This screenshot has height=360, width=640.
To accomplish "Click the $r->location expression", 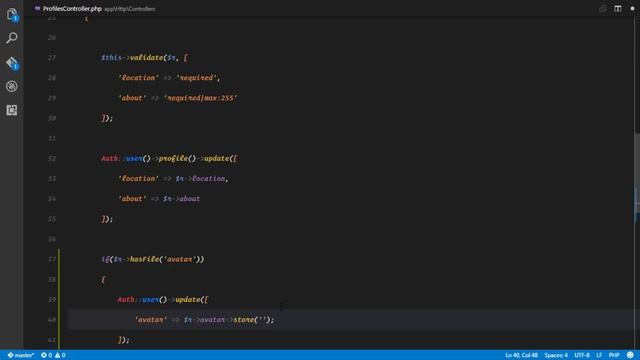I will [200, 178].
